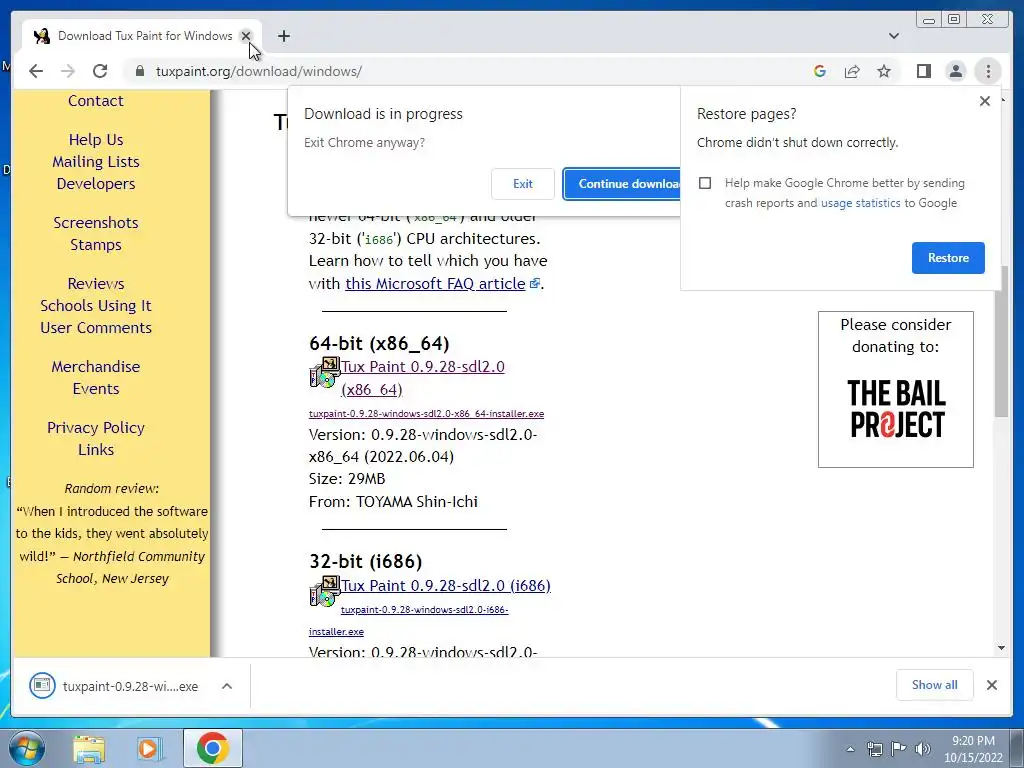
Task: Launch Windows Media Player from taskbar
Action: click(x=149, y=749)
